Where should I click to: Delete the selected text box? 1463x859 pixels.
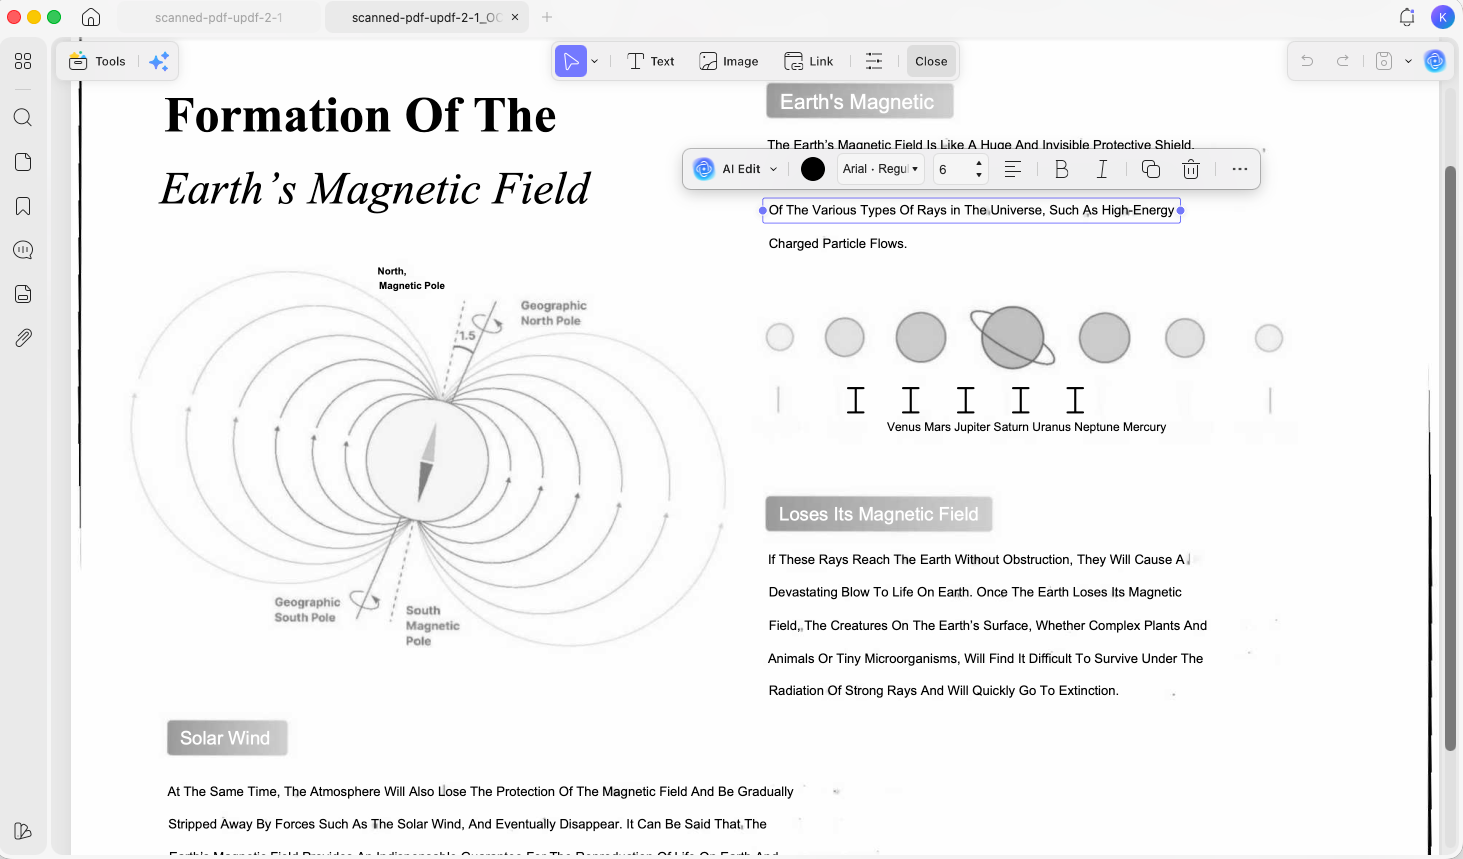(1191, 169)
